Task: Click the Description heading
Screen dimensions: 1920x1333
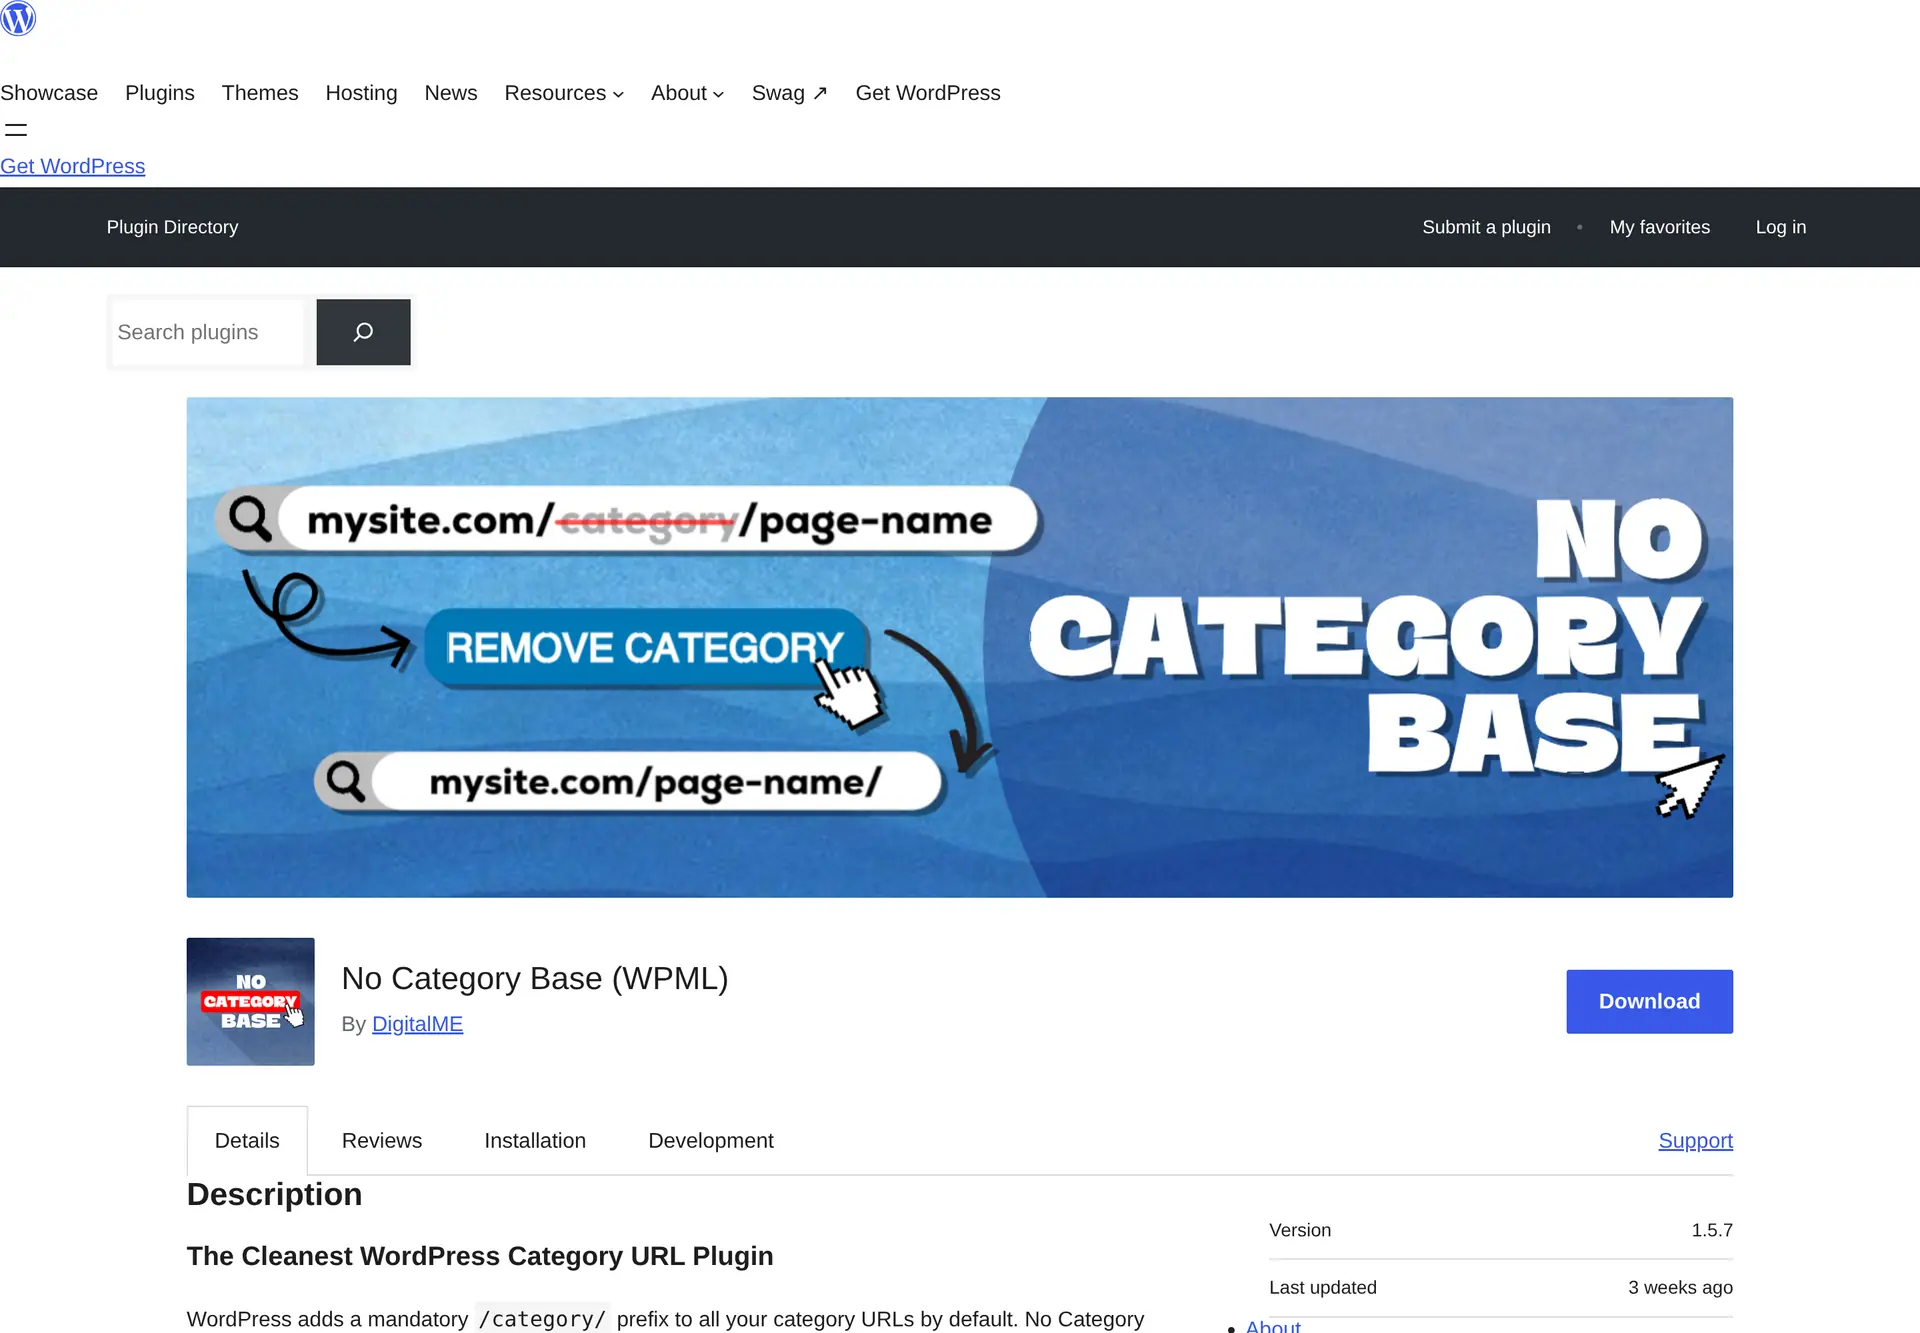Action: tap(274, 1194)
